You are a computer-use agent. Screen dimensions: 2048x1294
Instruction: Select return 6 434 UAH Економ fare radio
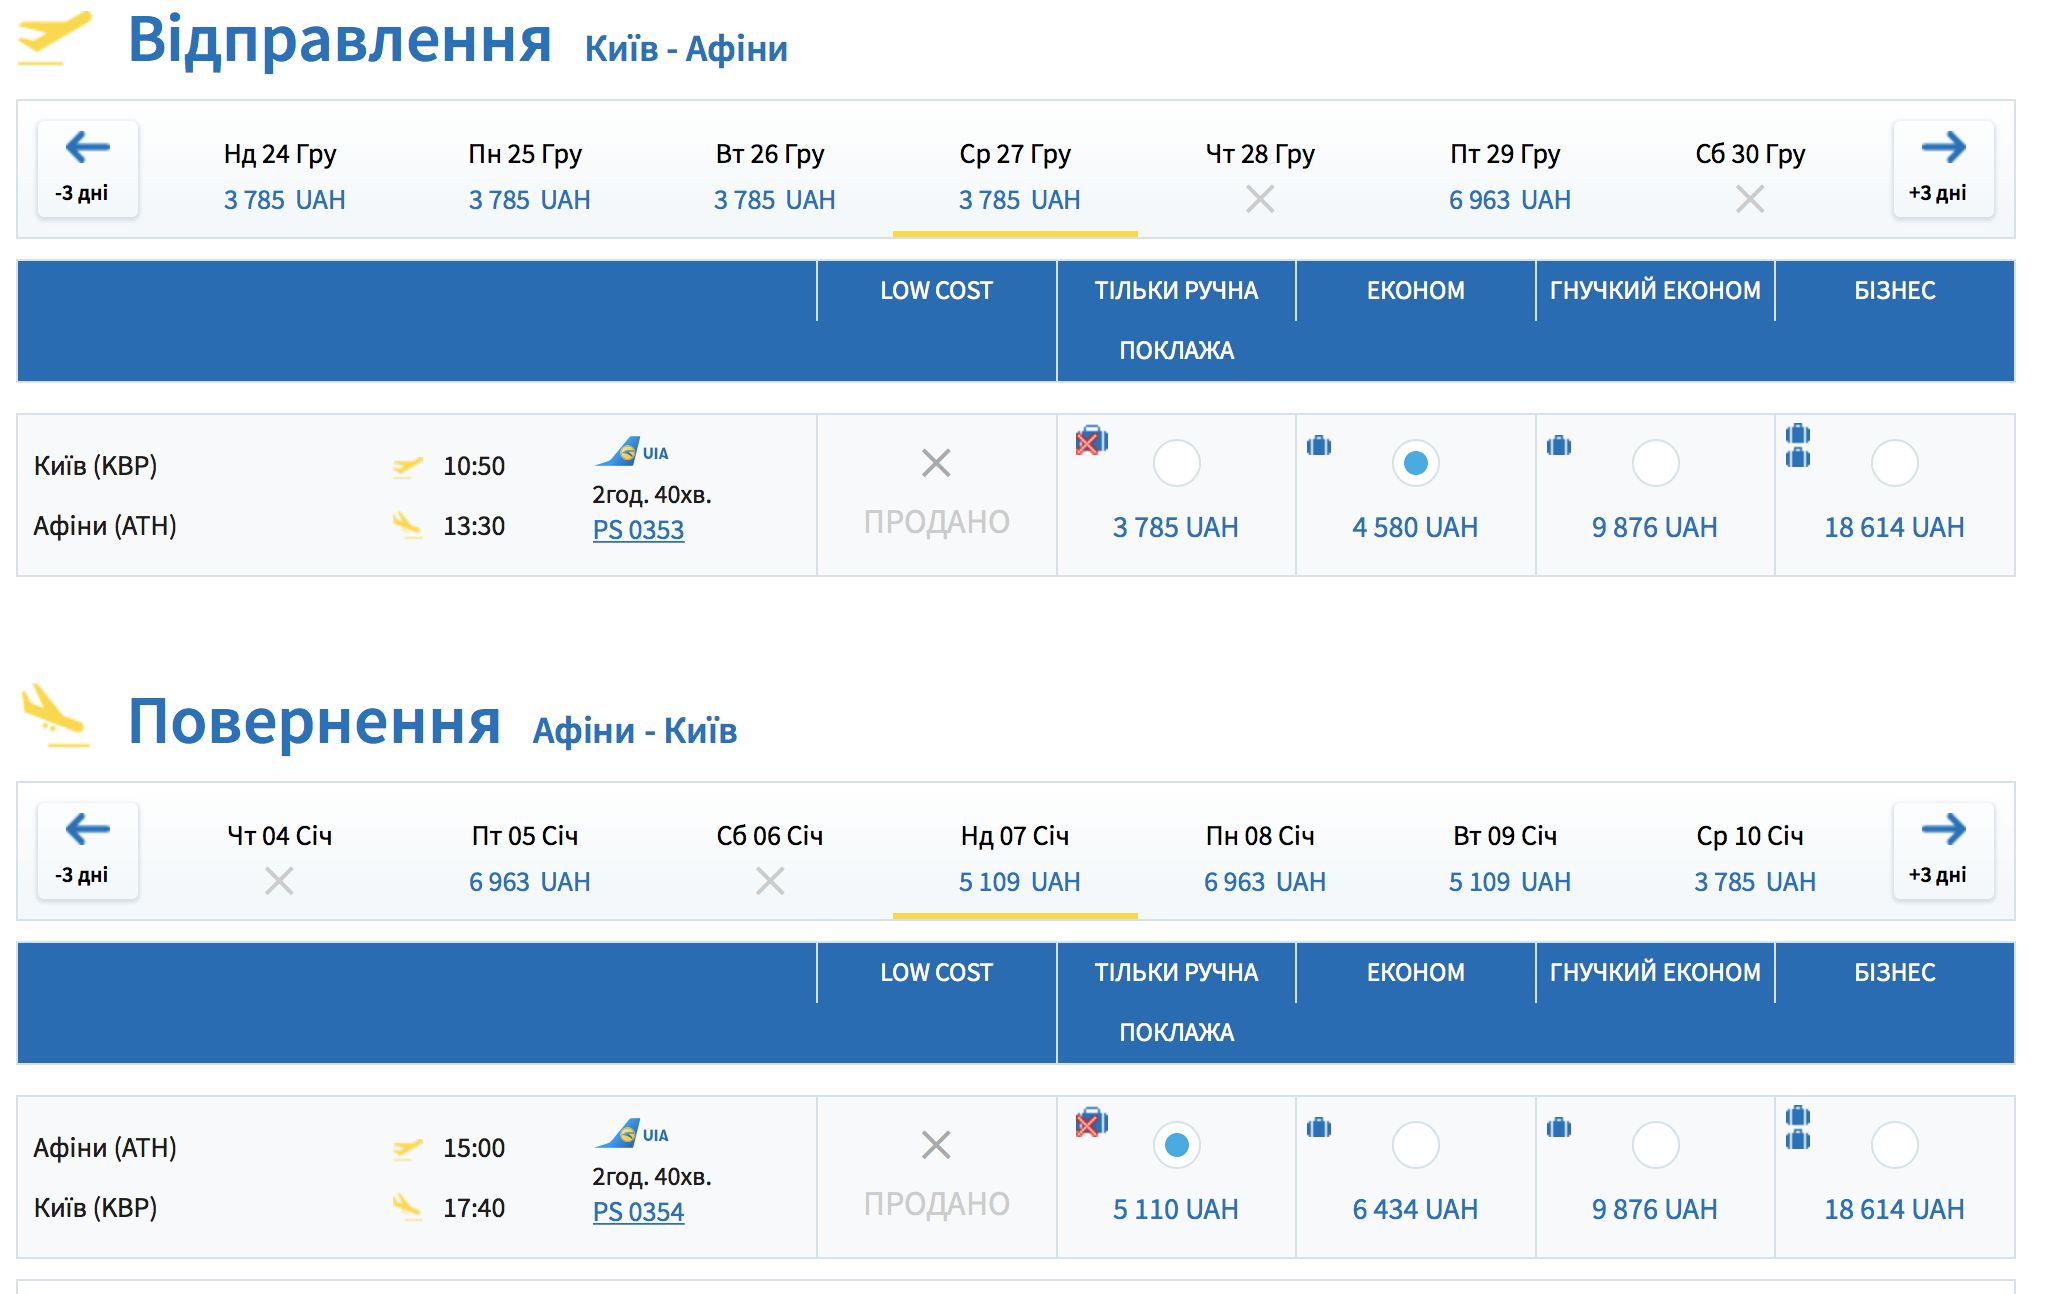[1415, 1145]
